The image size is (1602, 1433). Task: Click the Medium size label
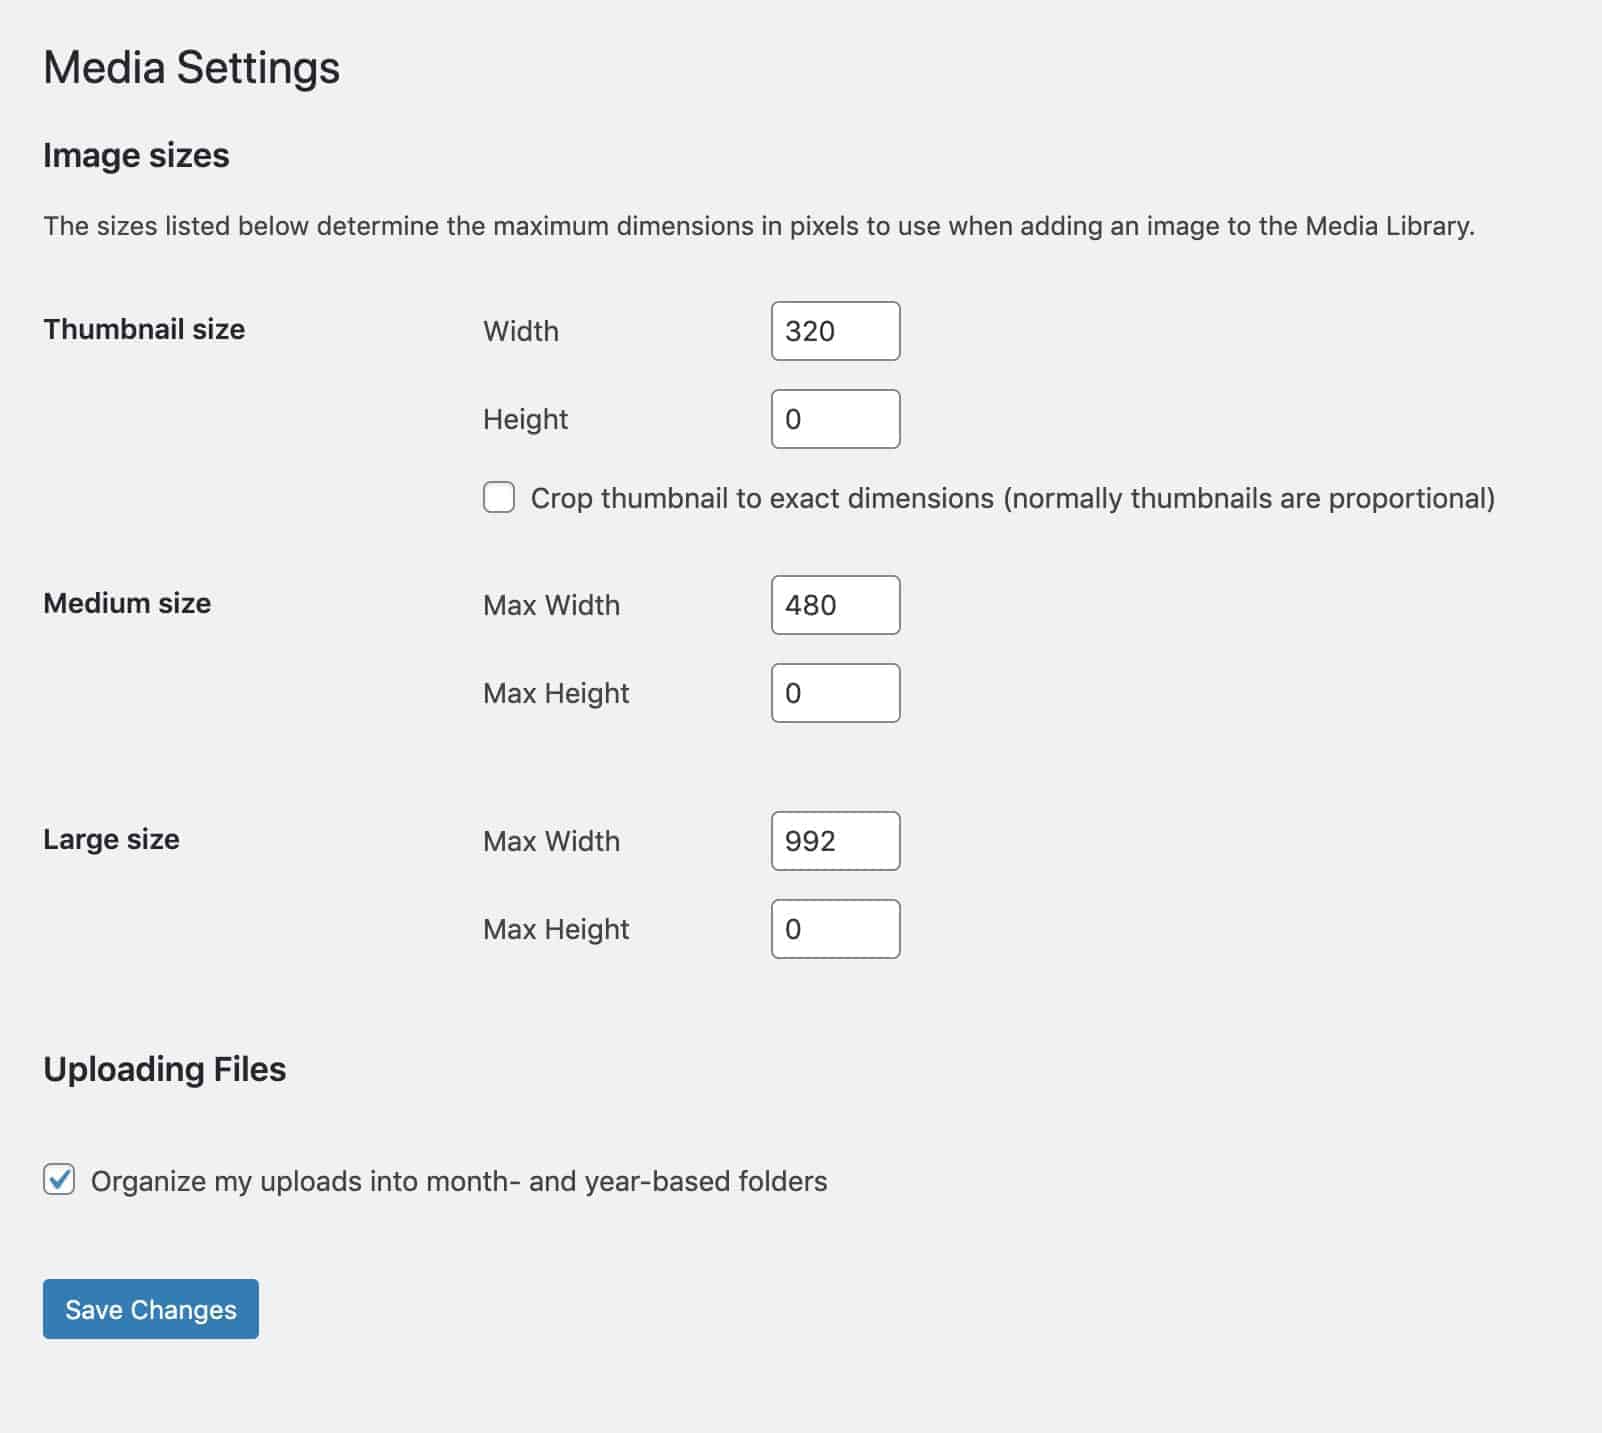[x=126, y=603]
